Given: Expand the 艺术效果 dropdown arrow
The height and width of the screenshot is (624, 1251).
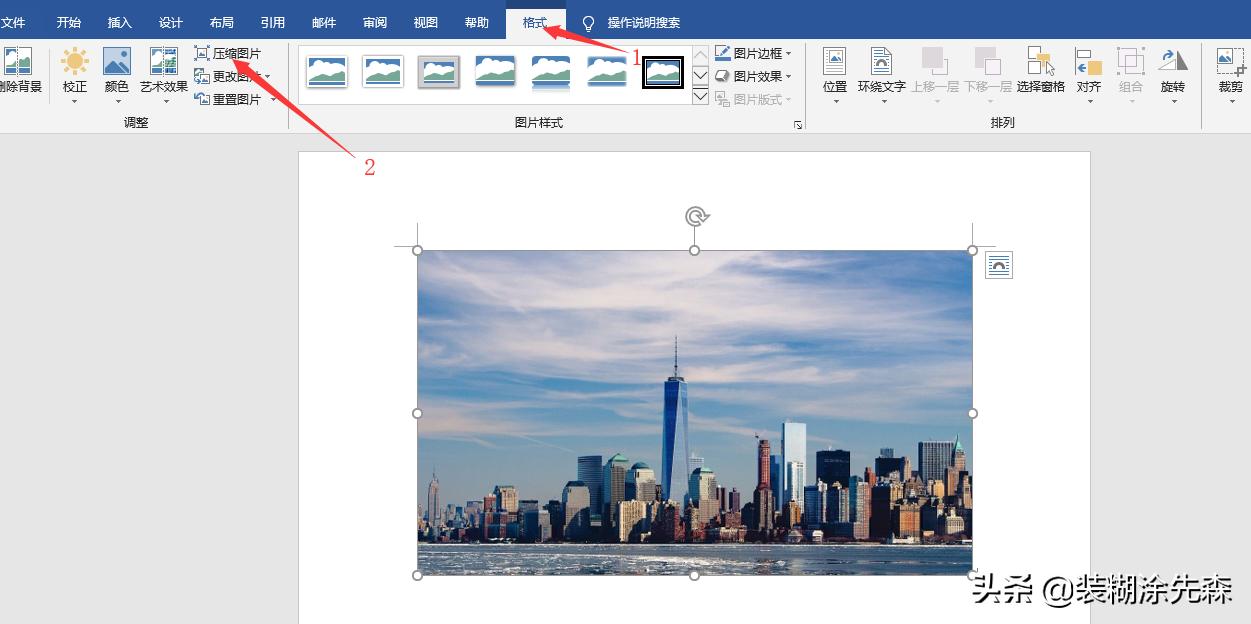Looking at the screenshot, I should pos(164,101).
